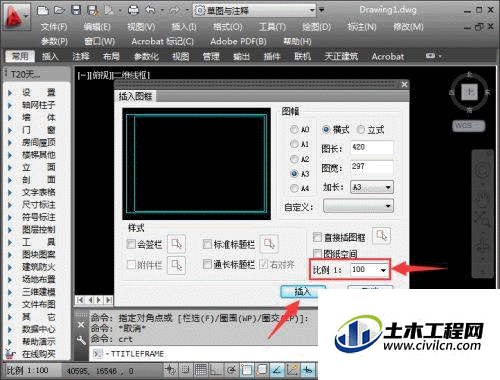Open the 加长 A3 dropdown

(372, 187)
